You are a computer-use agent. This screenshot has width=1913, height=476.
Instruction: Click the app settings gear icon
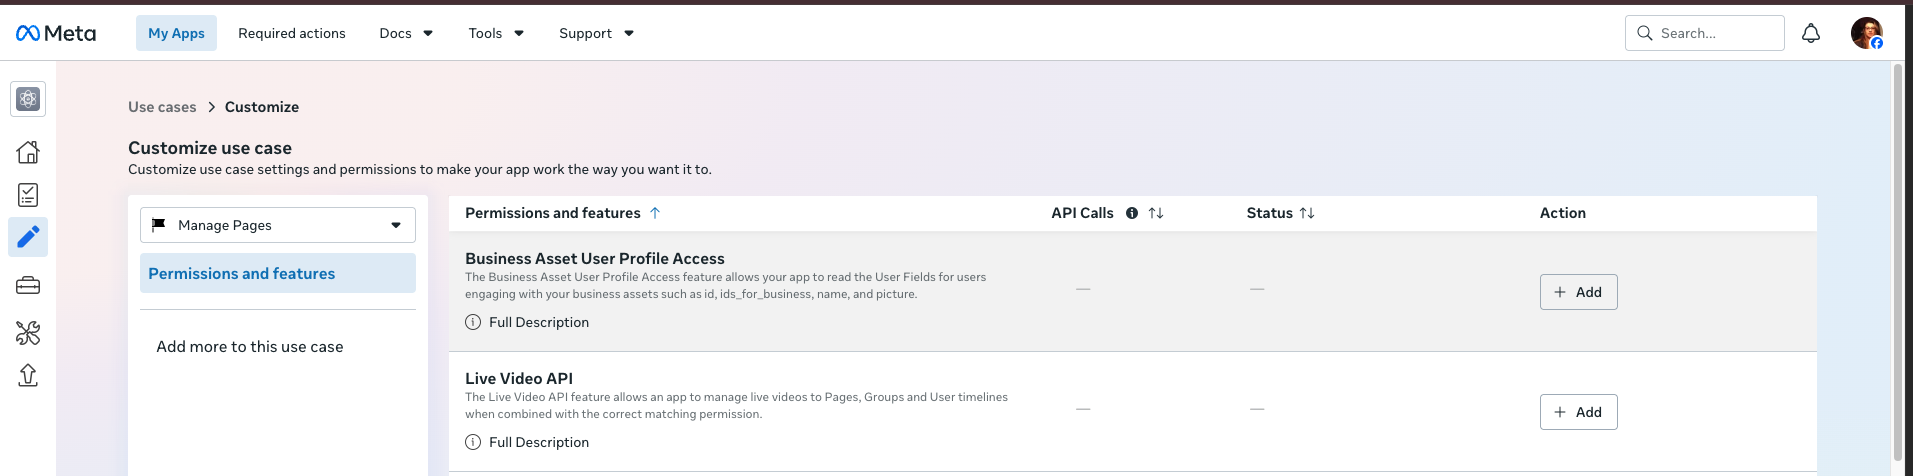pos(28,99)
